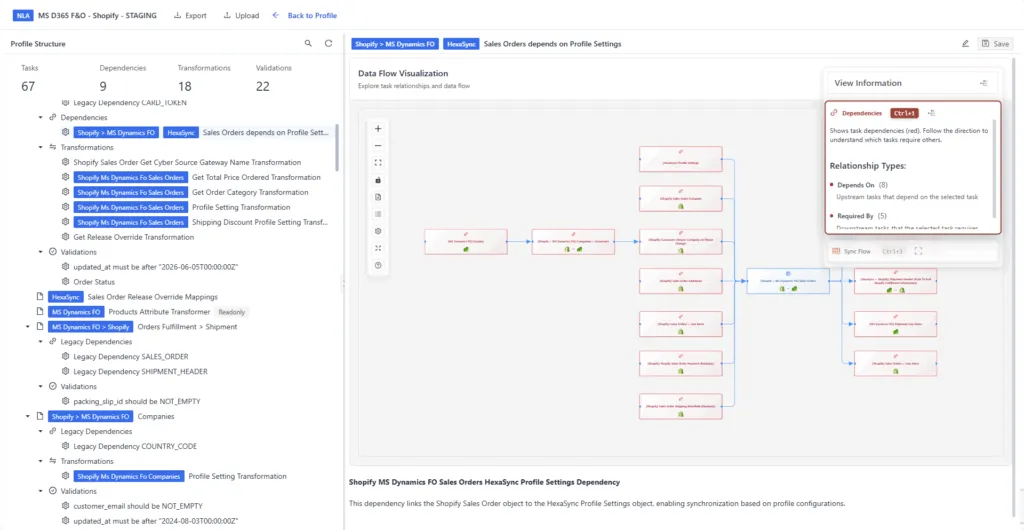Screen dimensions: 1024x530
Task: Collapse Transformations under Companies node
Action: click(40, 461)
